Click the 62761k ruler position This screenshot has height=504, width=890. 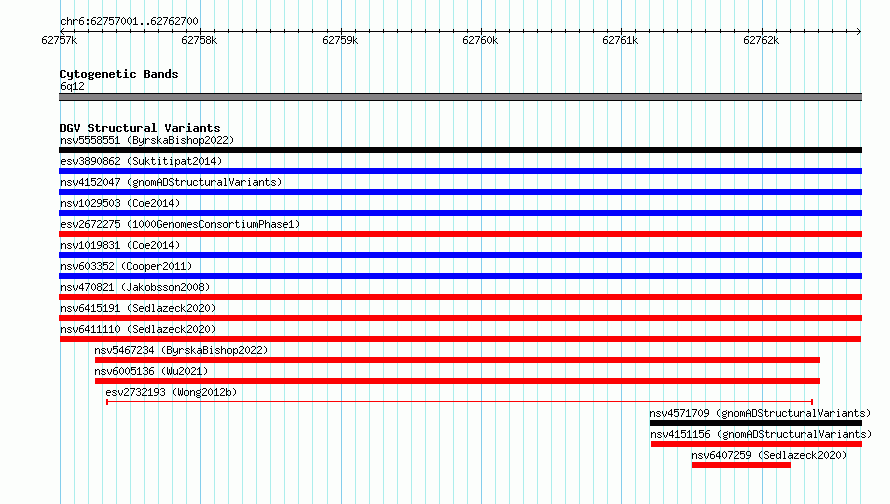coord(620,40)
